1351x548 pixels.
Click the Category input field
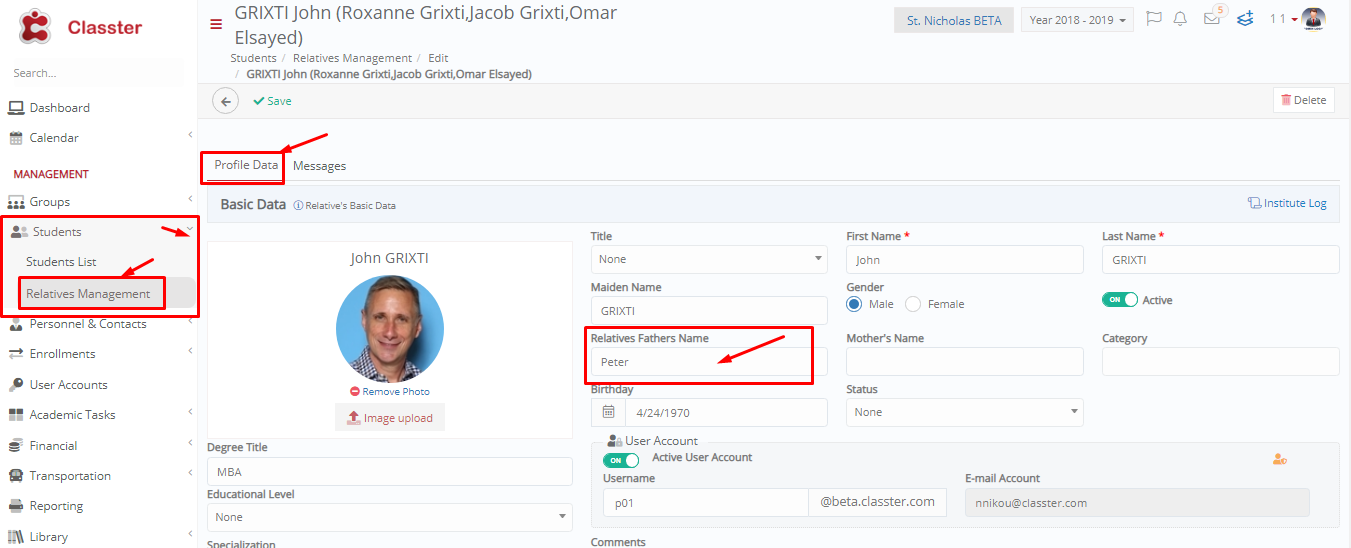point(1221,362)
